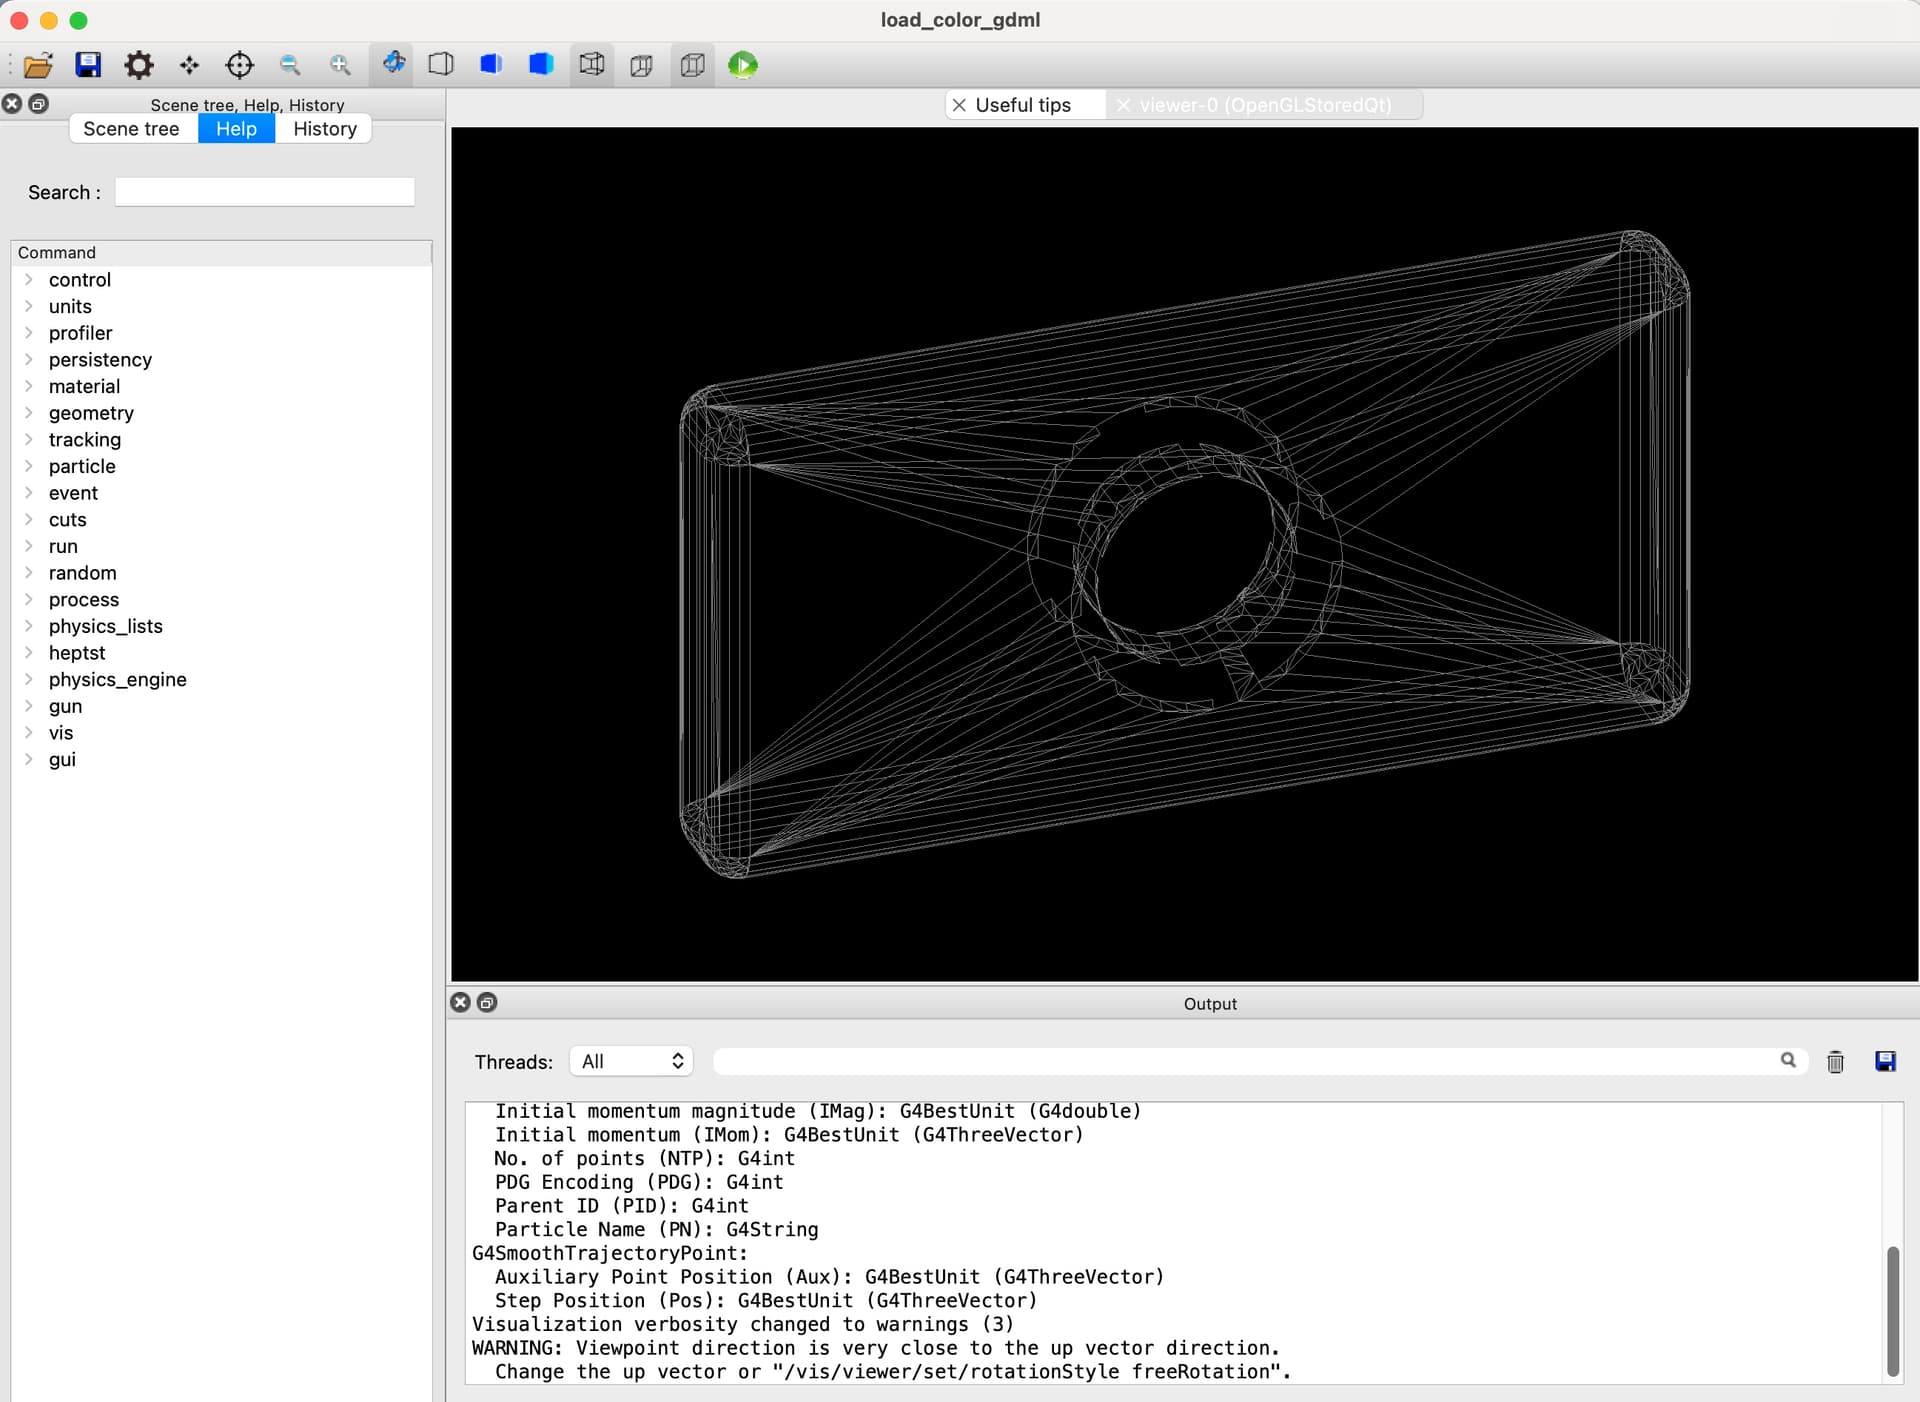Choose the half-blue box surface style
The height and width of the screenshot is (1402, 1920).
(x=491, y=65)
